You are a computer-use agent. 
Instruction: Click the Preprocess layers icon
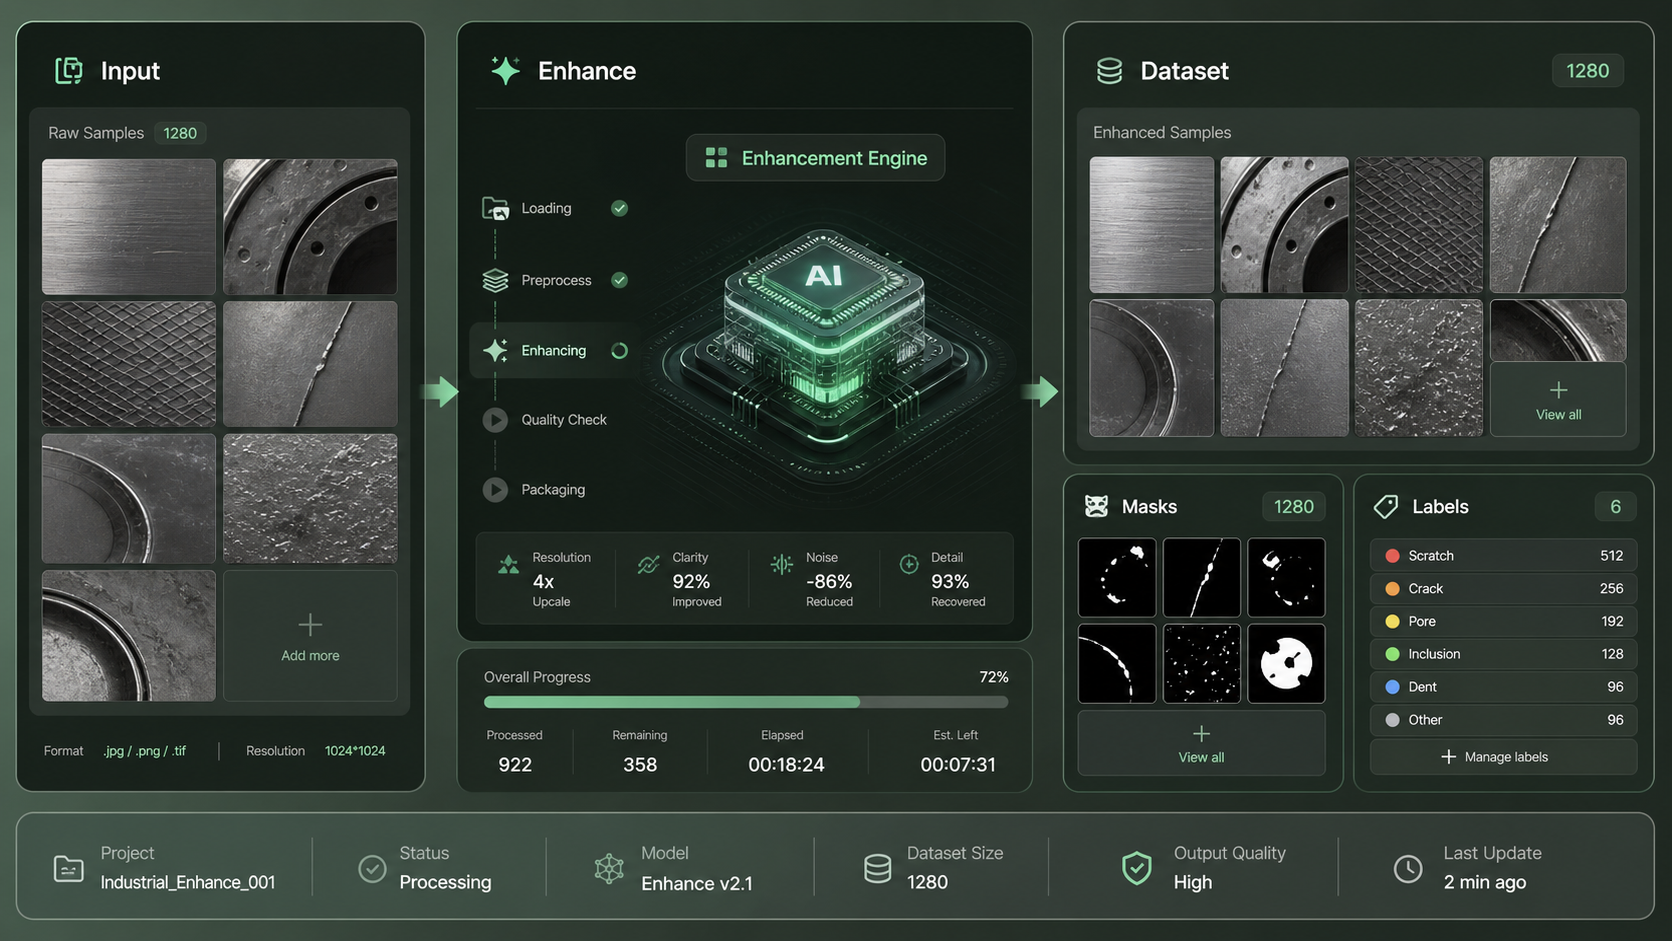[x=495, y=280]
